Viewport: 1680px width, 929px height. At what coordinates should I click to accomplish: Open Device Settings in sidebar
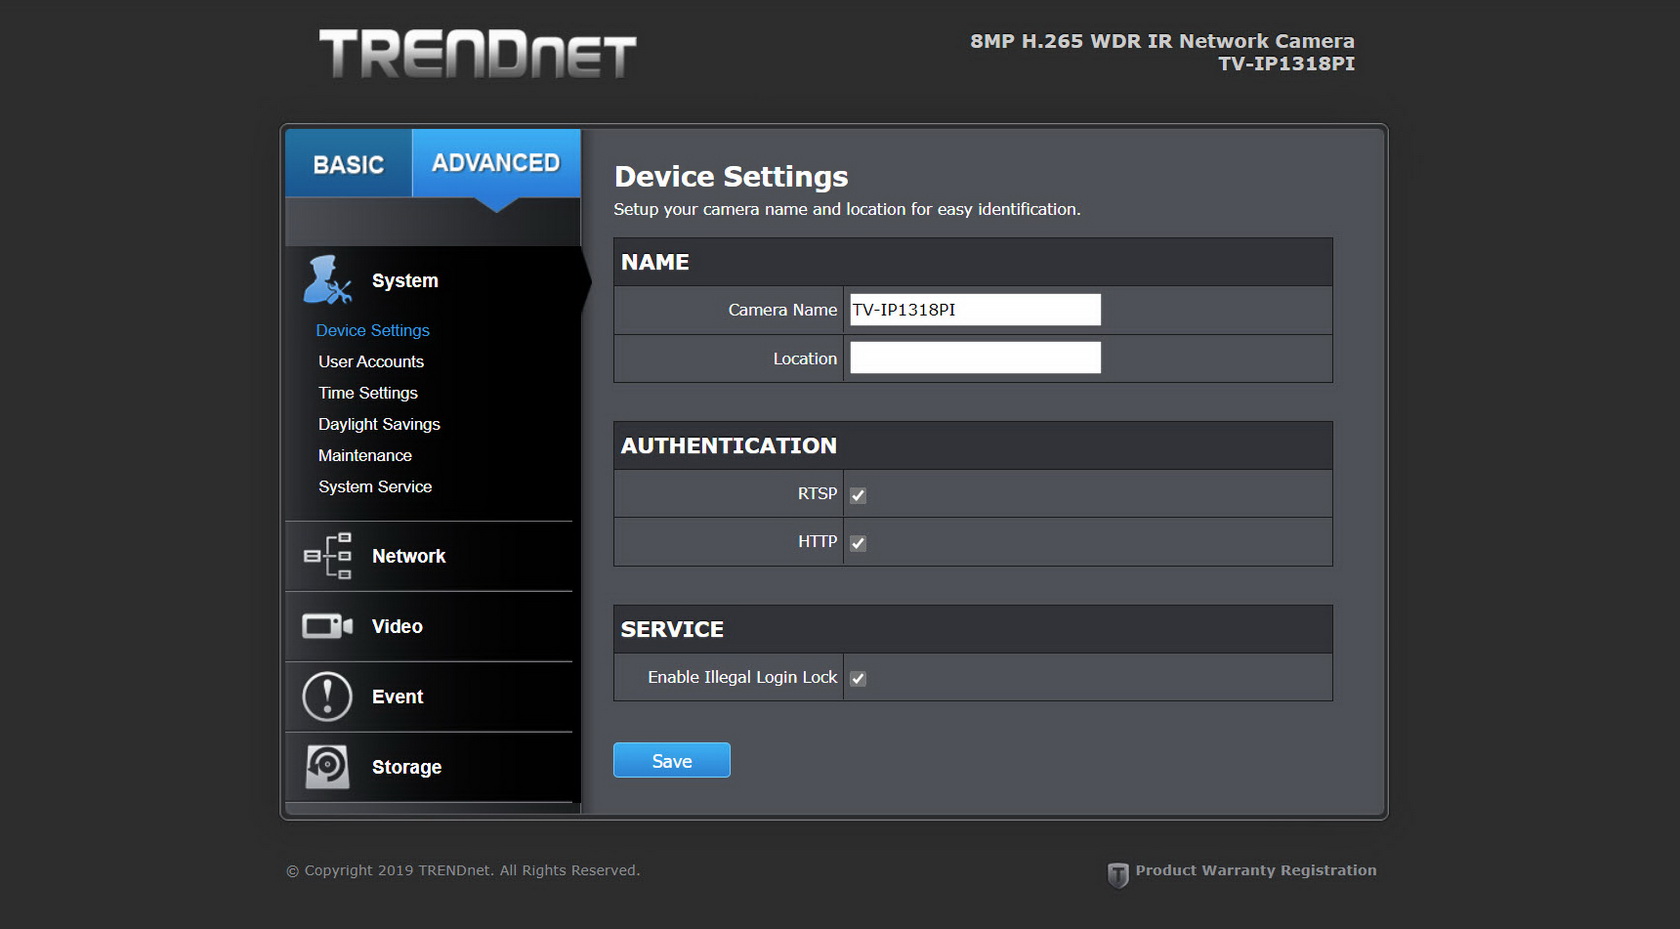point(373,330)
